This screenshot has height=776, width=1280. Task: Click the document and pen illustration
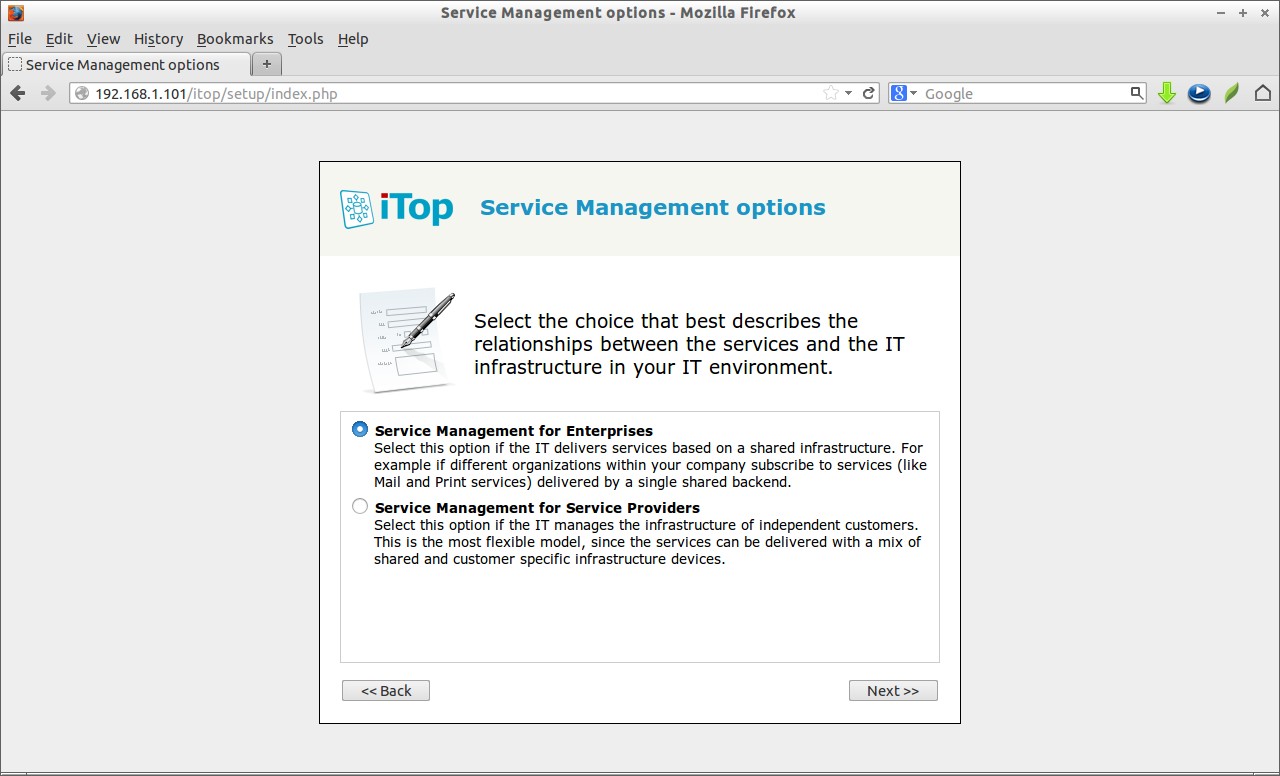(407, 341)
